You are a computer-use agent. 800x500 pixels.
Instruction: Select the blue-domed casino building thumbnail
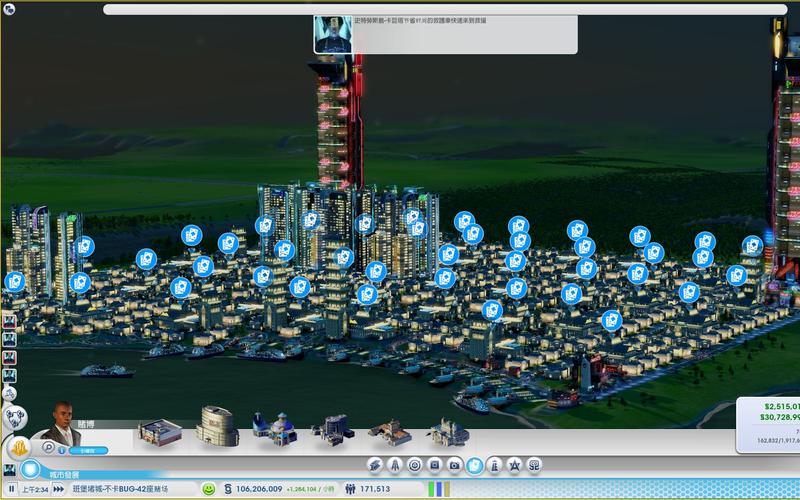(272, 430)
